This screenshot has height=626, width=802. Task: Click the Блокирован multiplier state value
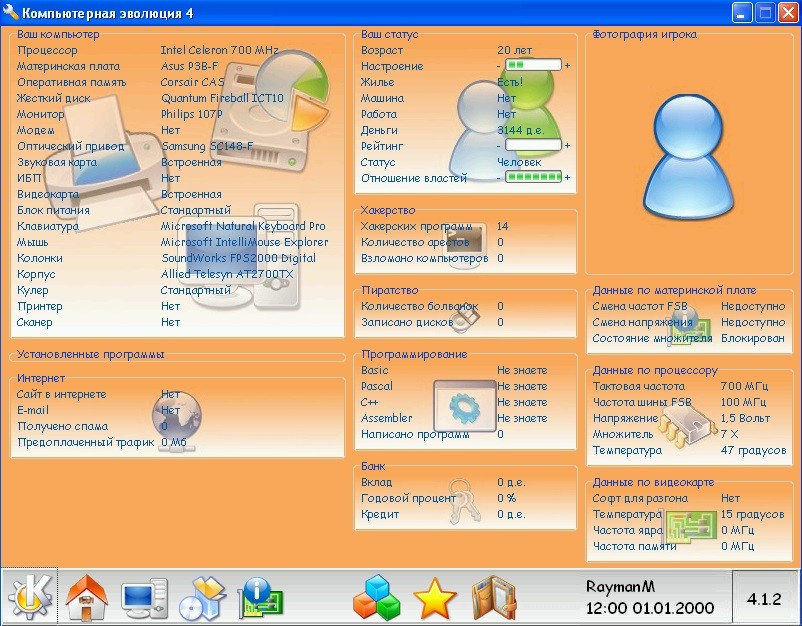coord(753,338)
